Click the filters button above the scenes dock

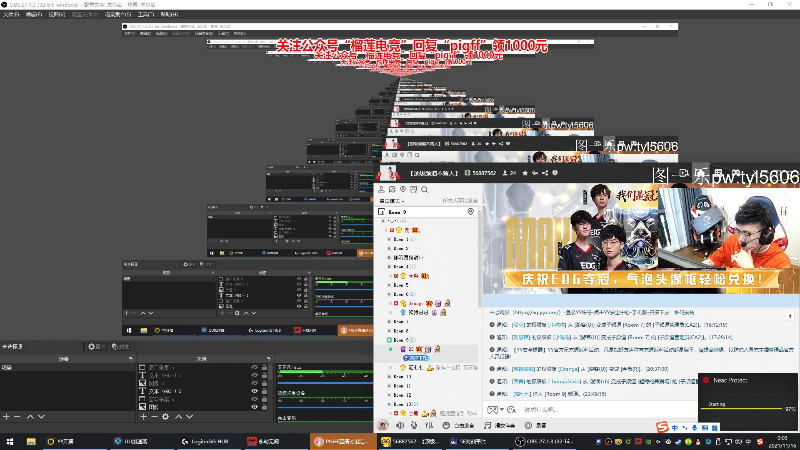click(120, 346)
